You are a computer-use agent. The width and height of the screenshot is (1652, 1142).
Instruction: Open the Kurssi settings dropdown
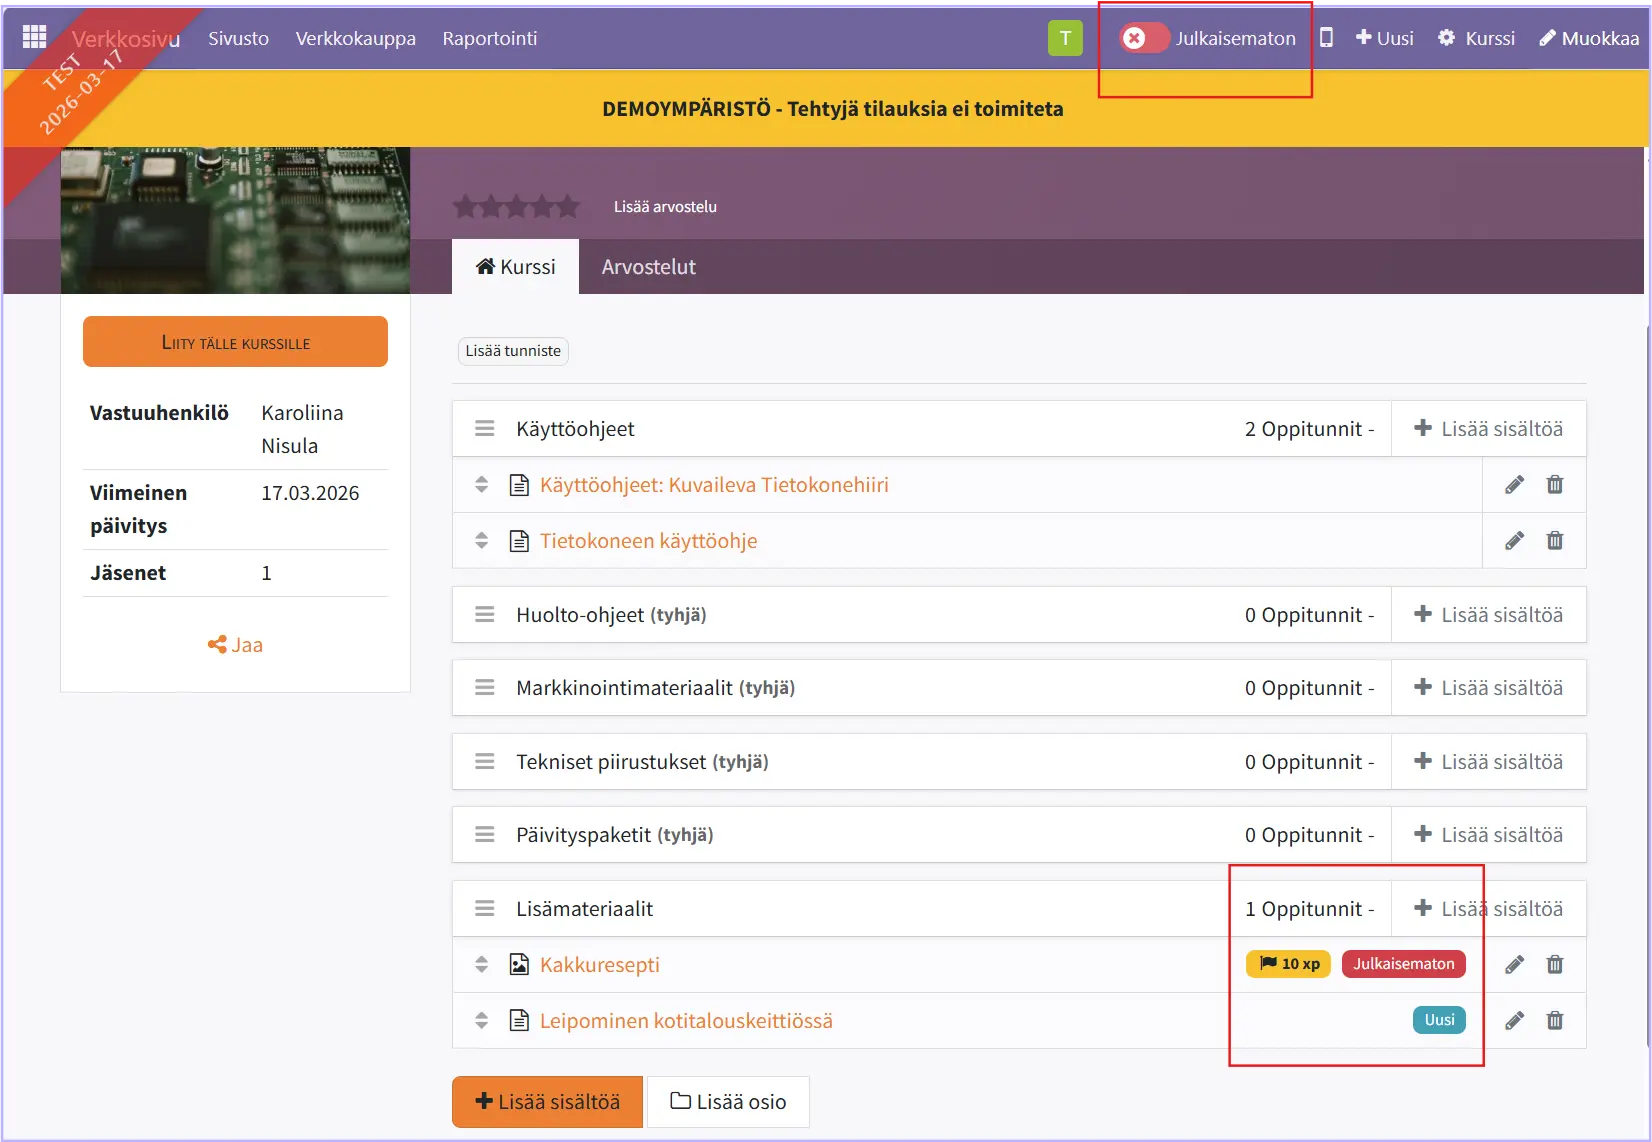coord(1476,38)
